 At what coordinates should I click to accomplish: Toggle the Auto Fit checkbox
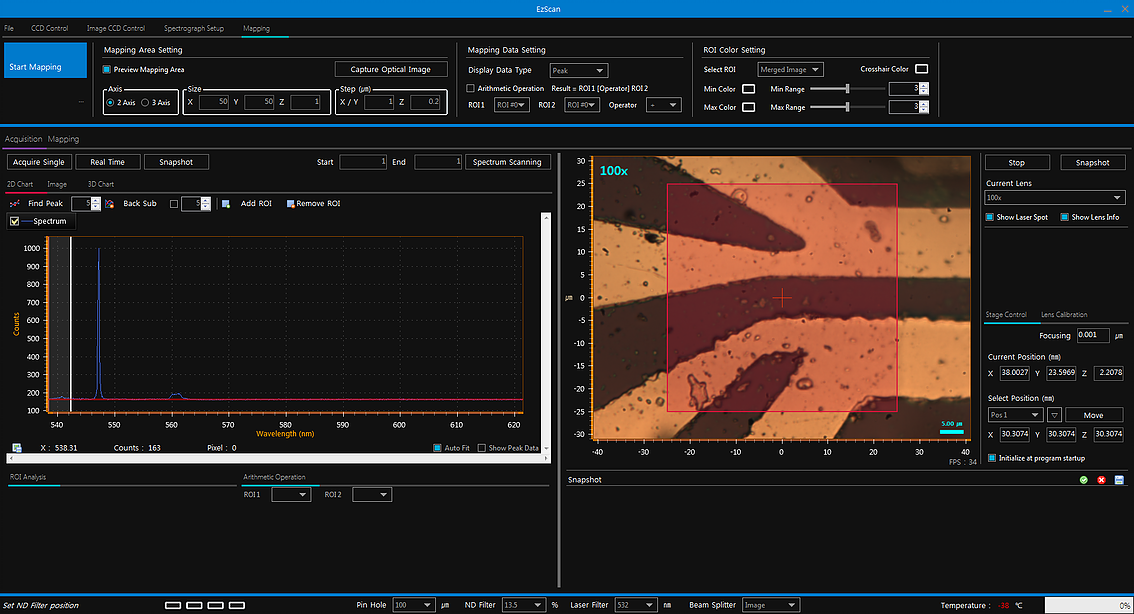coord(437,448)
